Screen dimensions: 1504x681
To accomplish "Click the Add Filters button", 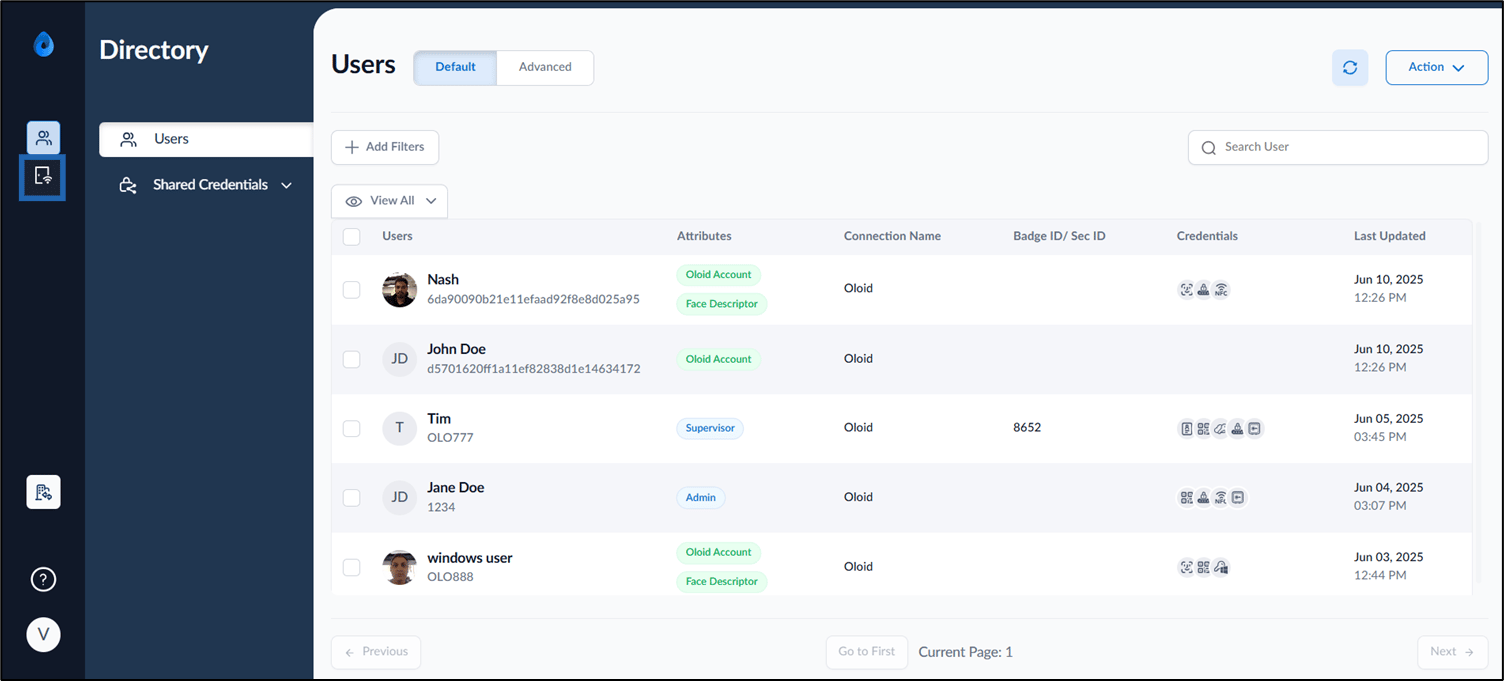I will pos(385,147).
